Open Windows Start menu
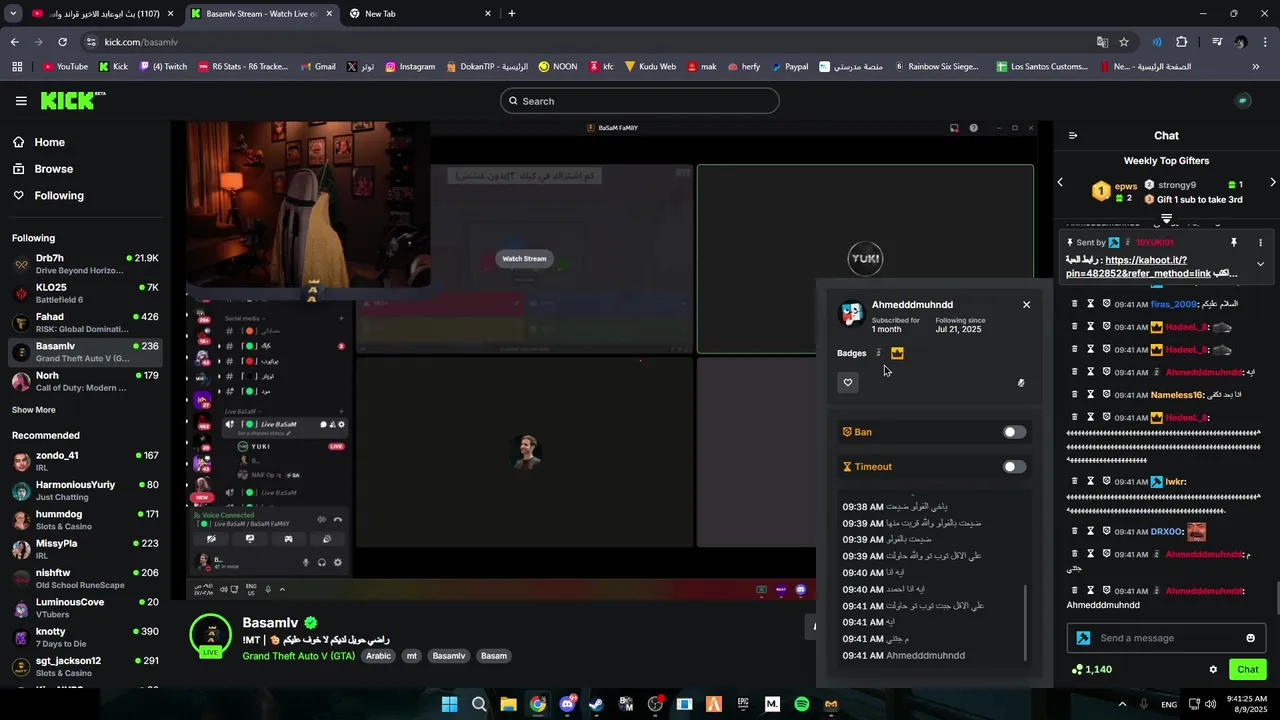This screenshot has height=720, width=1280. click(449, 704)
